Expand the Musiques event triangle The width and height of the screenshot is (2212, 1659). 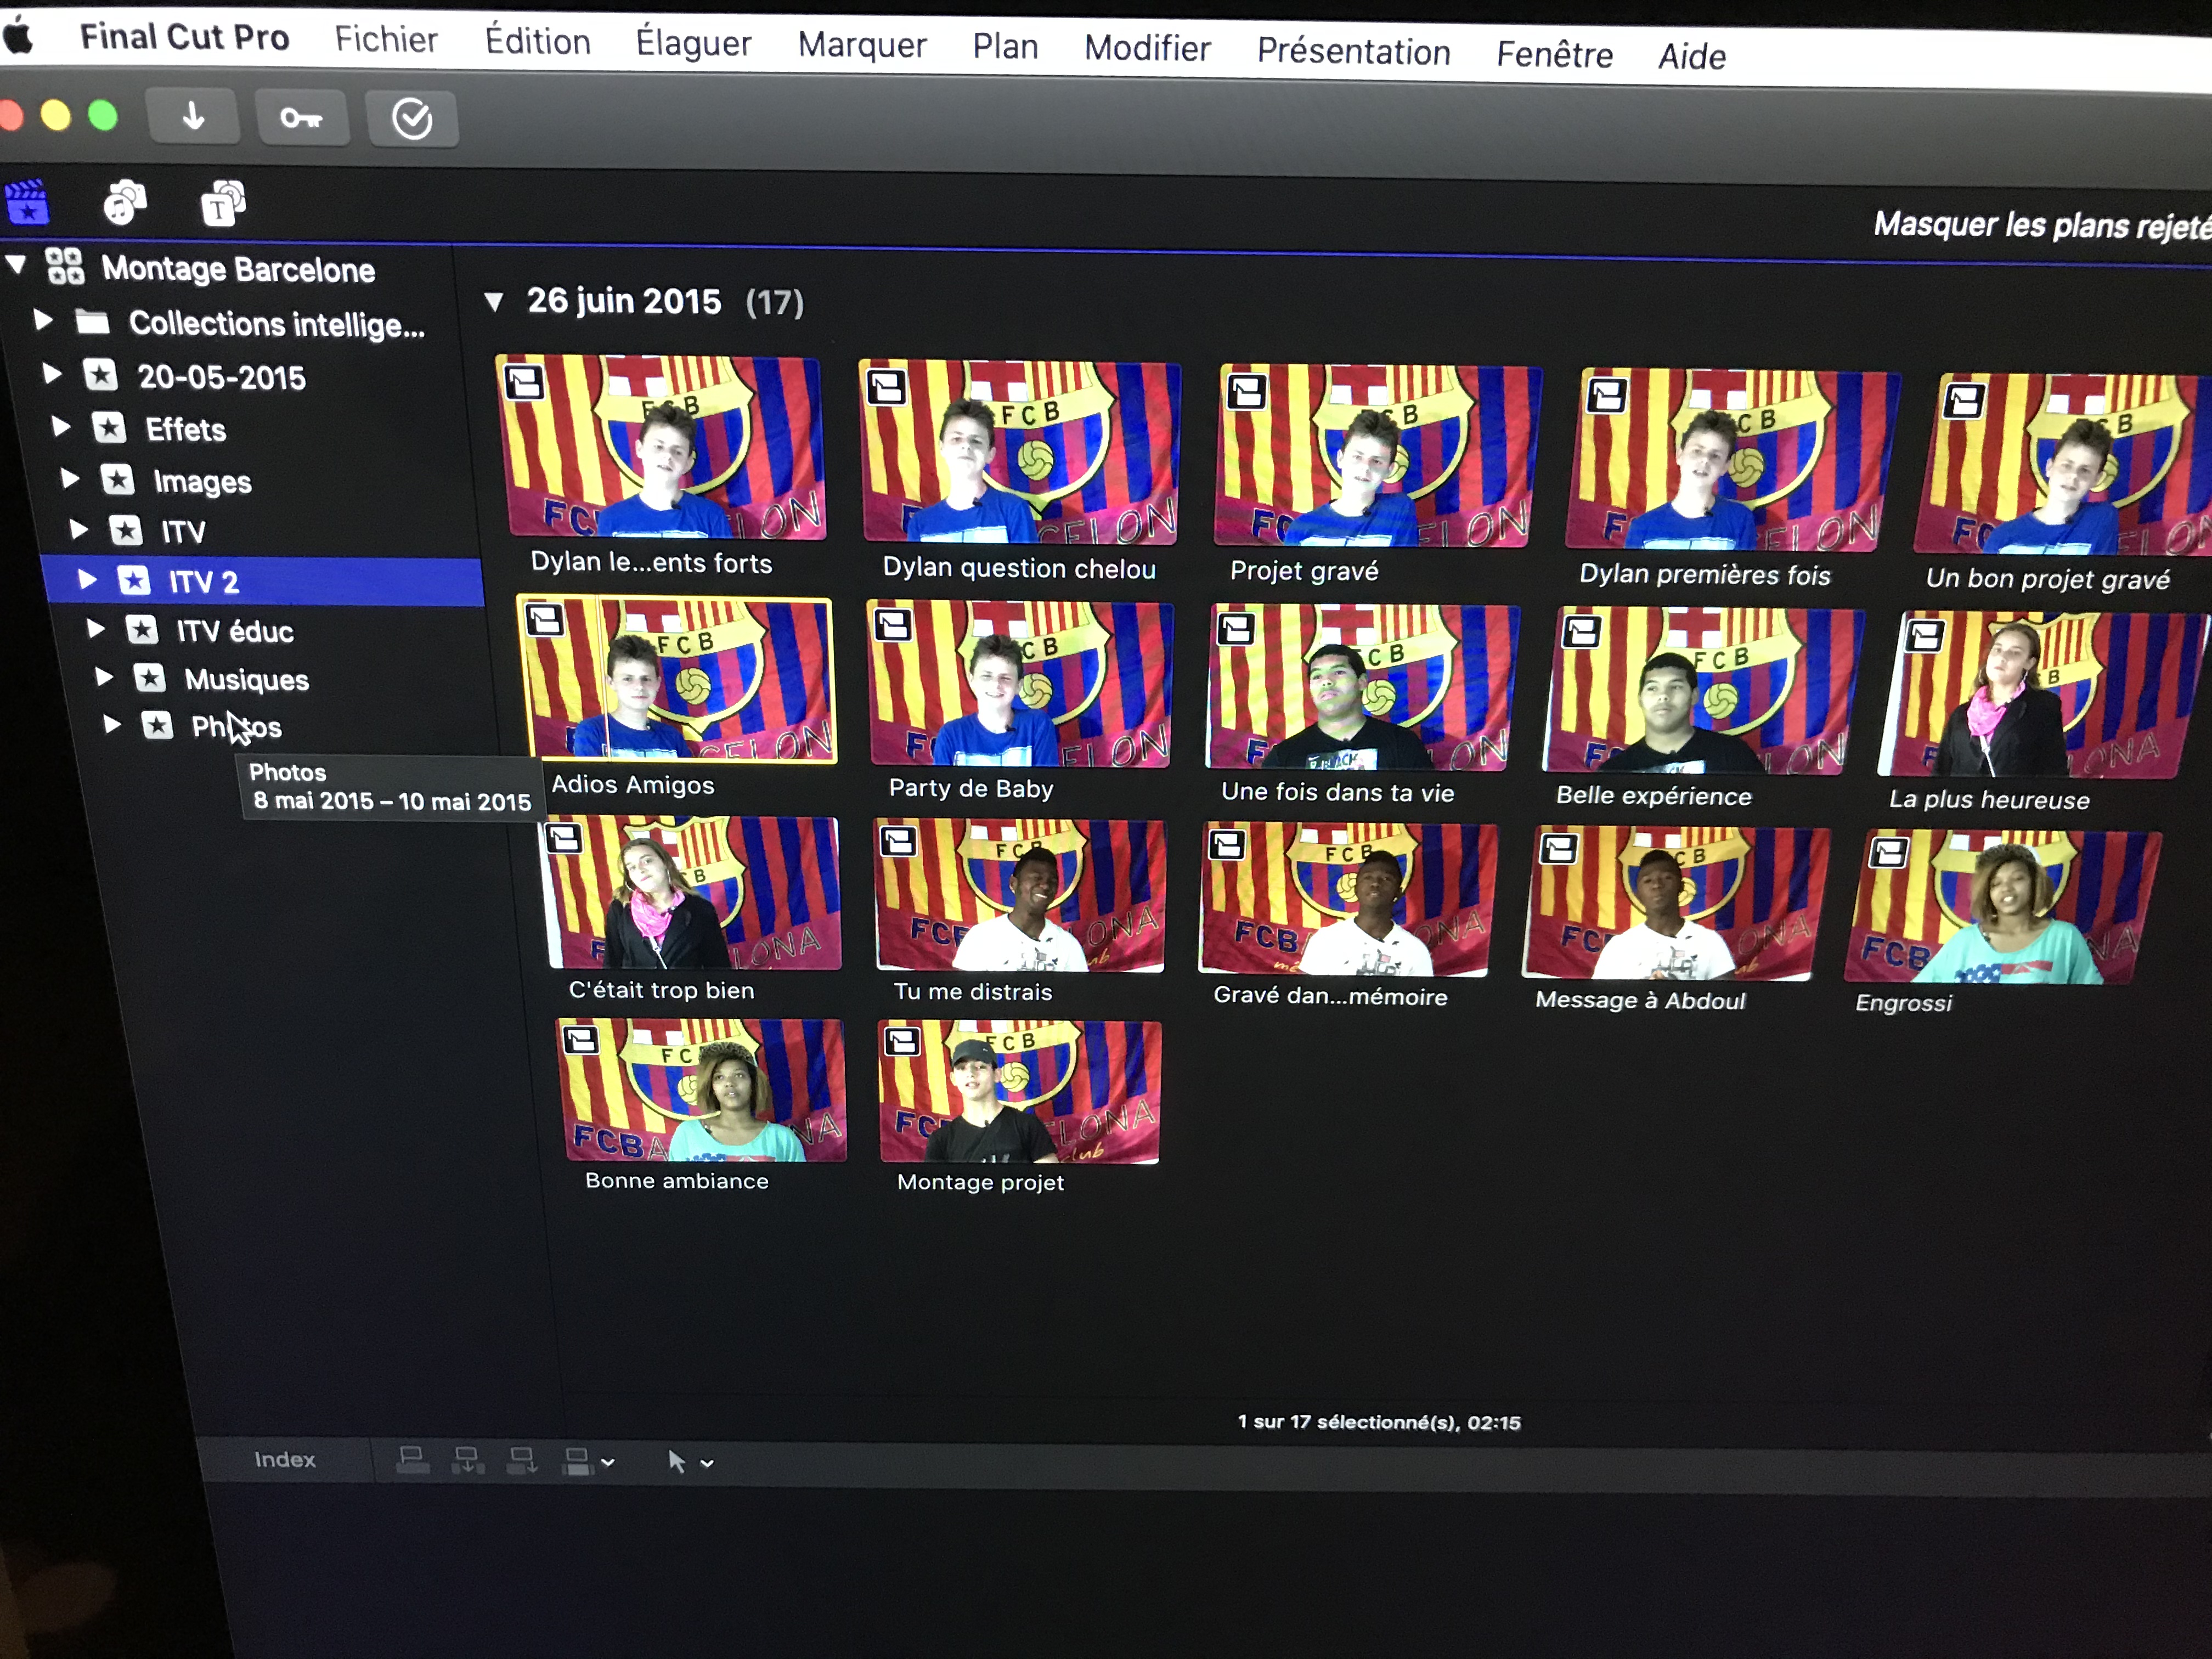104,677
